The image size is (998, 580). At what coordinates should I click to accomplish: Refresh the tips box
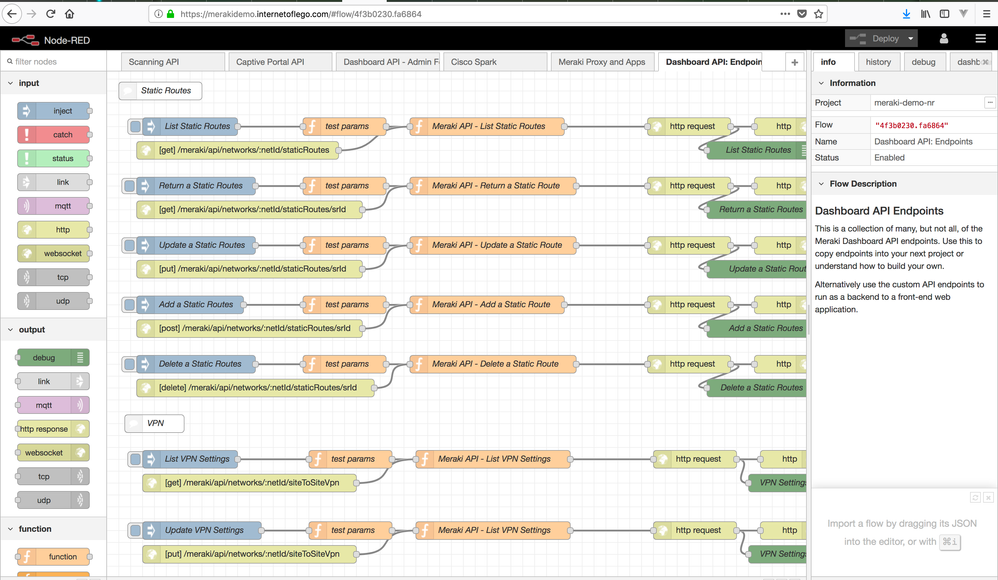coord(975,497)
